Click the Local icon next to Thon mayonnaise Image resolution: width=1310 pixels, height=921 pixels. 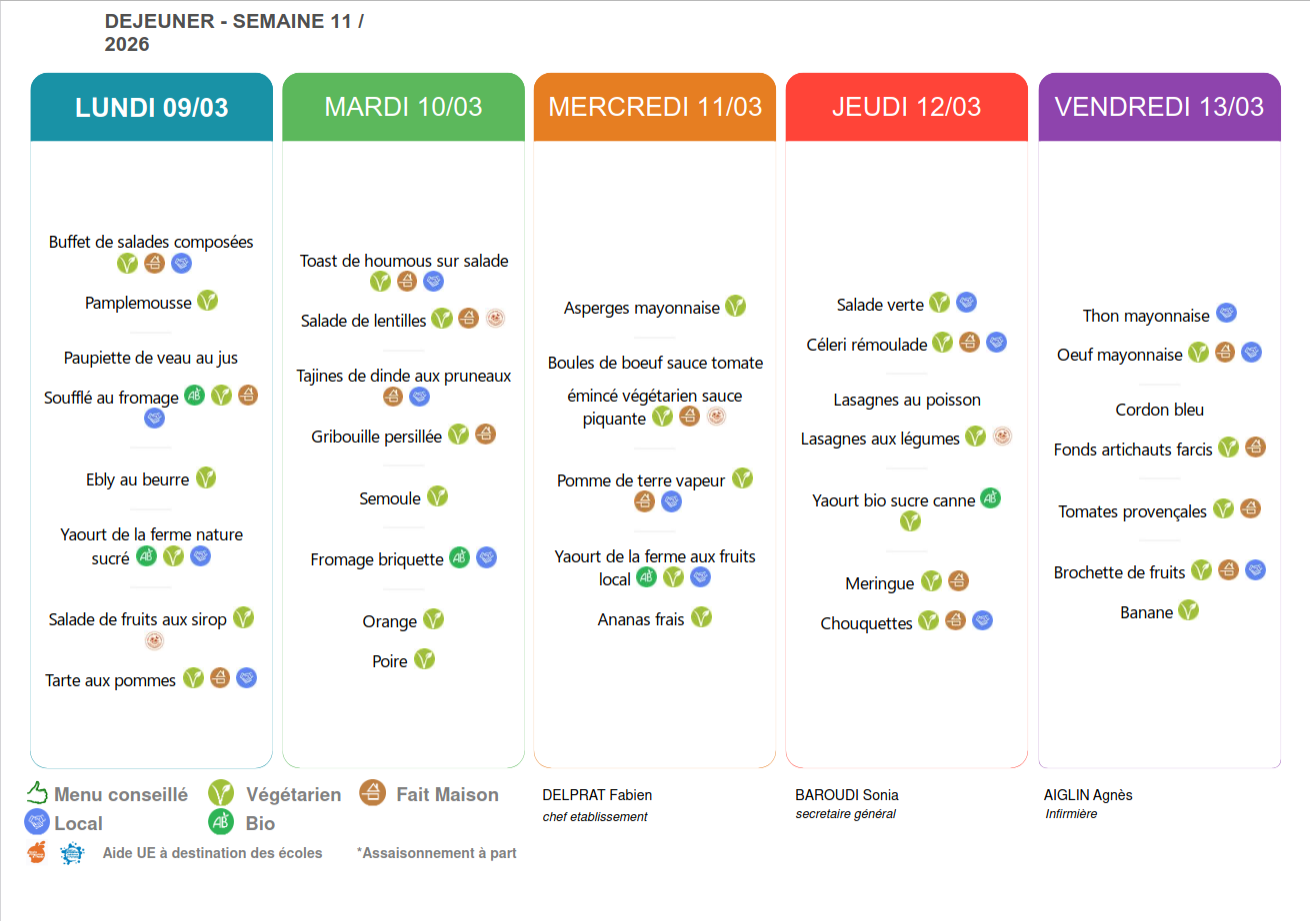[x=1226, y=313]
